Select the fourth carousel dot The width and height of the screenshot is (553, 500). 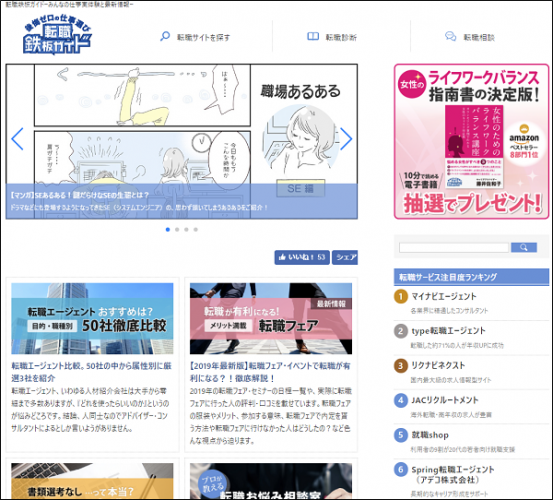(196, 230)
